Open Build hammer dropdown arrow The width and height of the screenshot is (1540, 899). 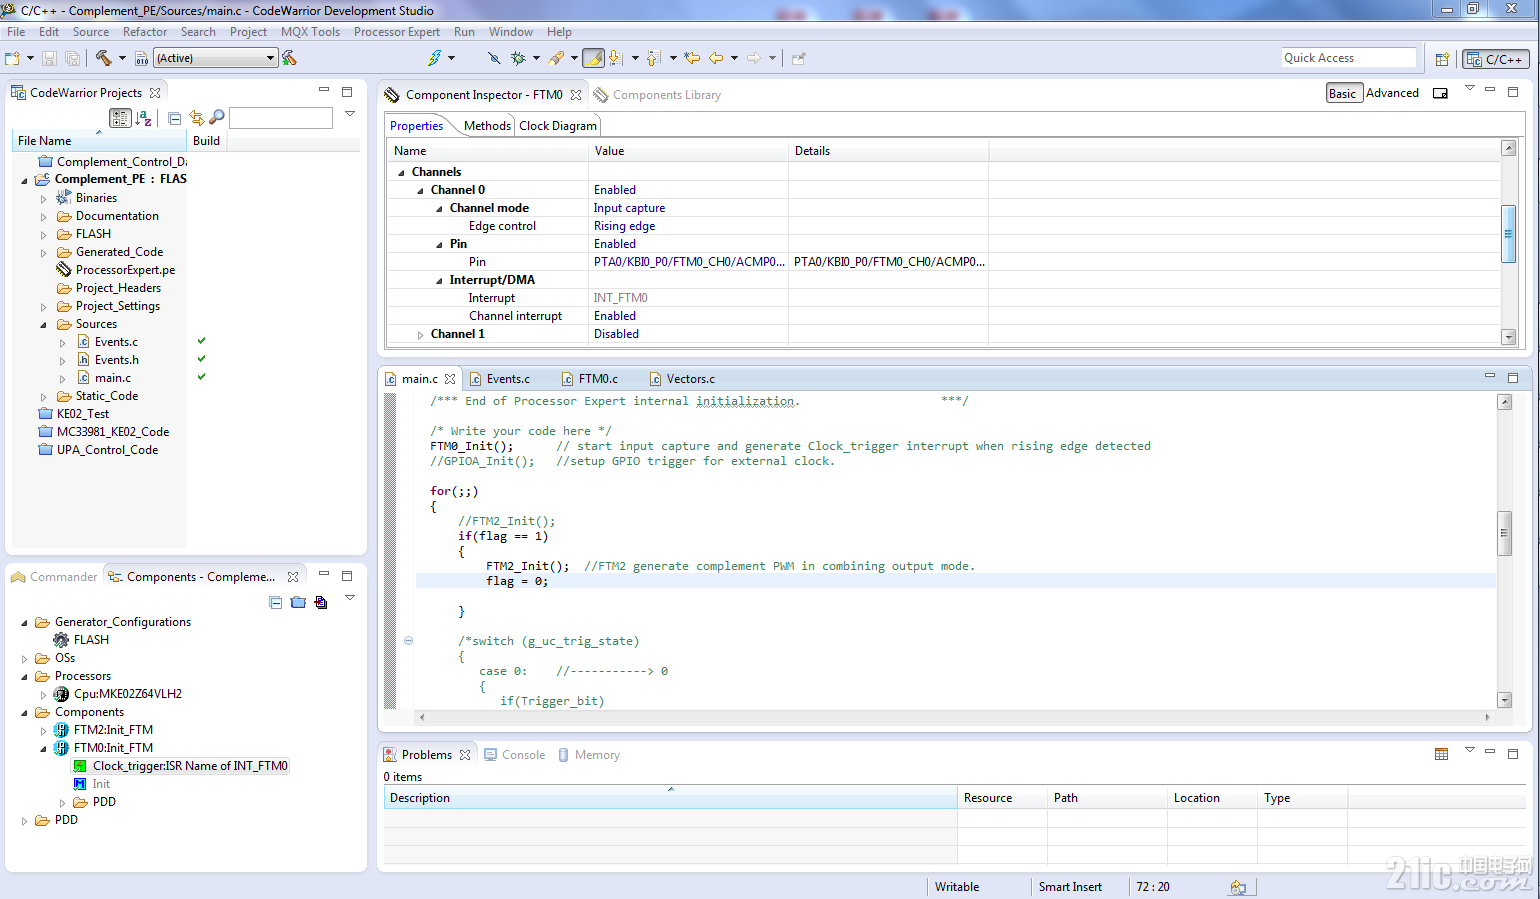pos(122,58)
